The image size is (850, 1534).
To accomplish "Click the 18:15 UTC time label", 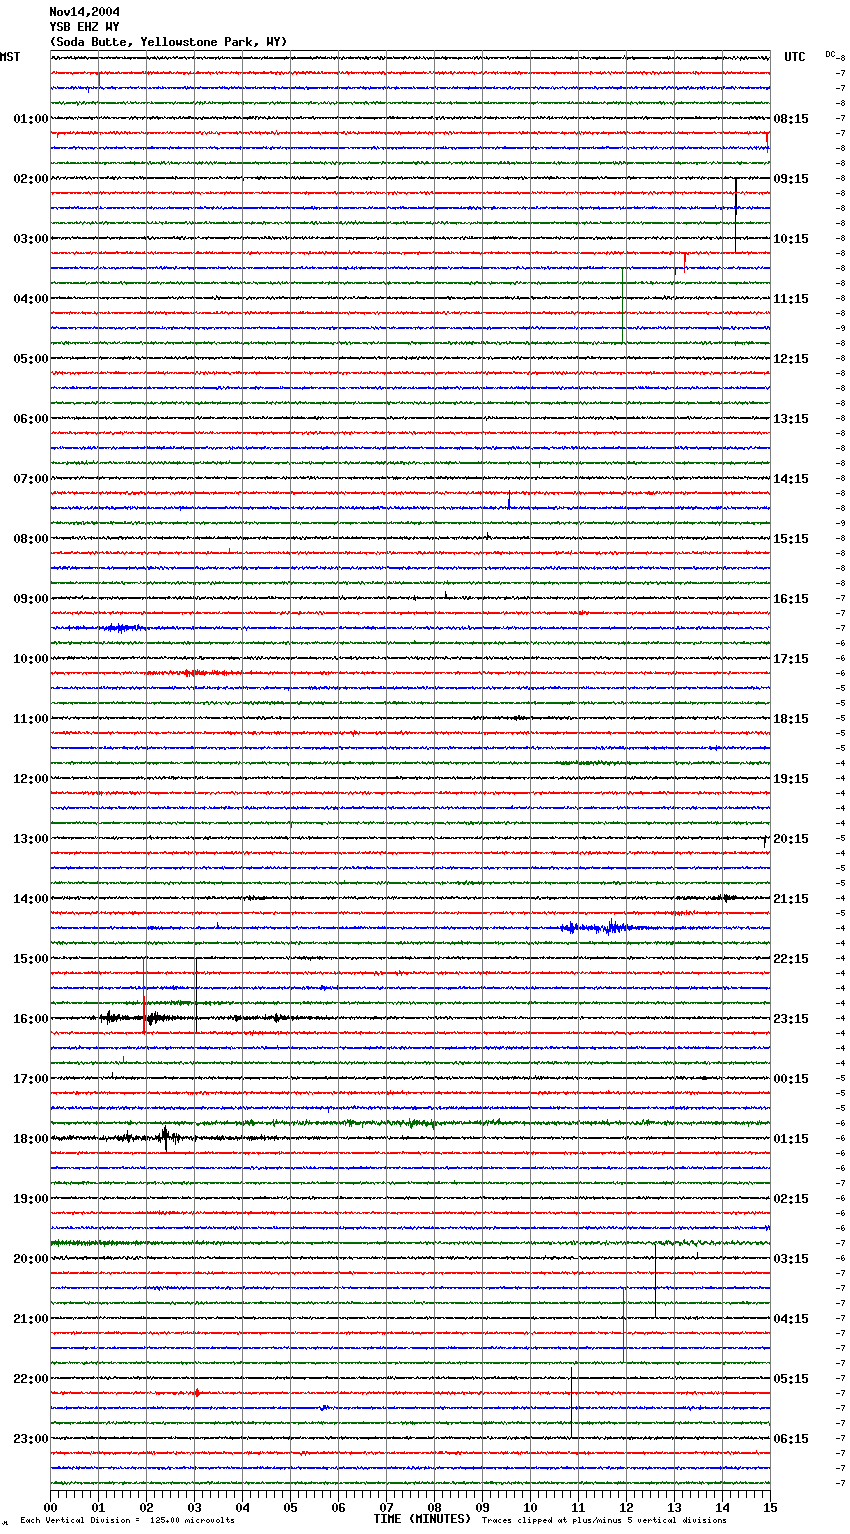I will (791, 719).
